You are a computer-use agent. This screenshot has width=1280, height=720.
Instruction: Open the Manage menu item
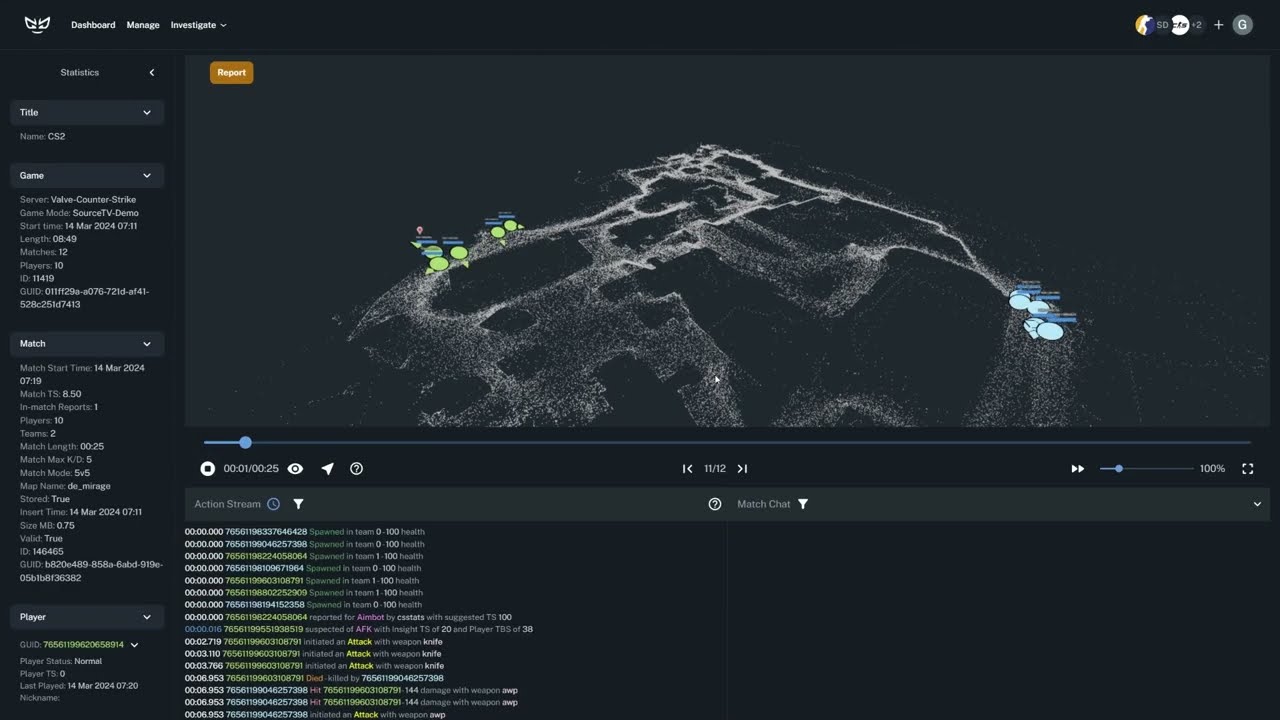[143, 25]
